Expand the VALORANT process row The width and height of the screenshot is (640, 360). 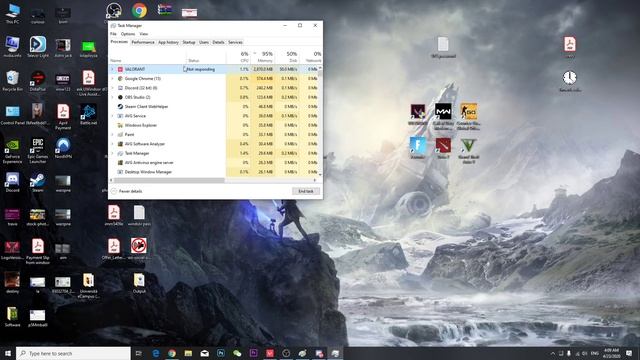click(x=113, y=69)
